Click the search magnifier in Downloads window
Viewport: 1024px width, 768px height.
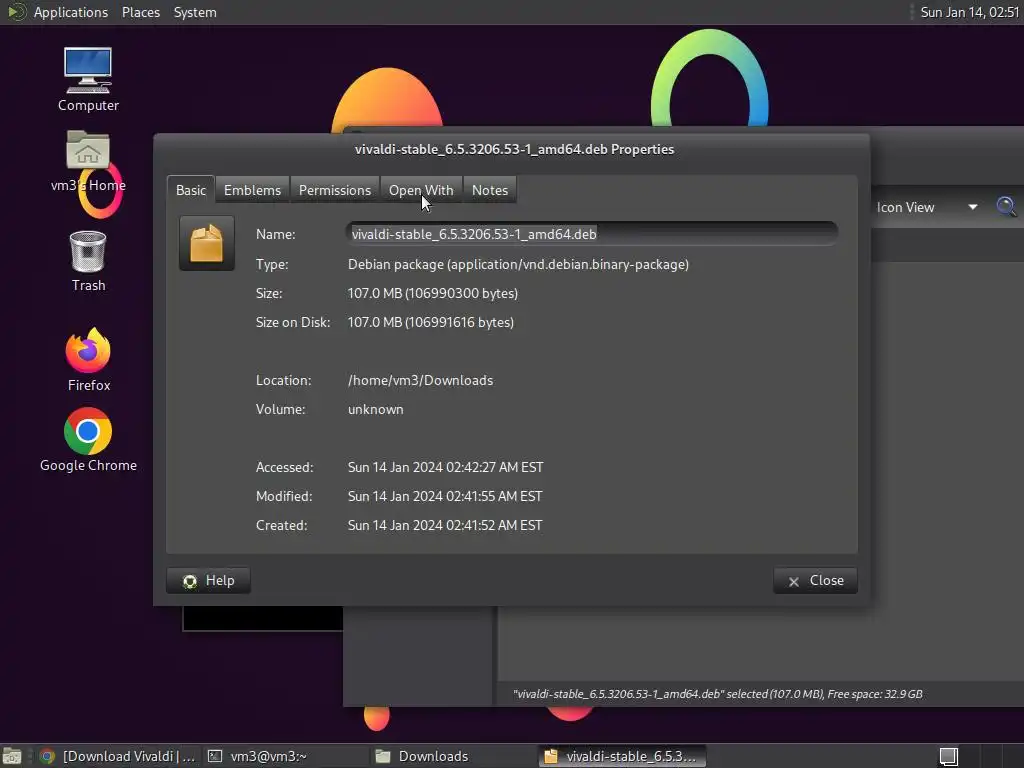(x=1006, y=207)
